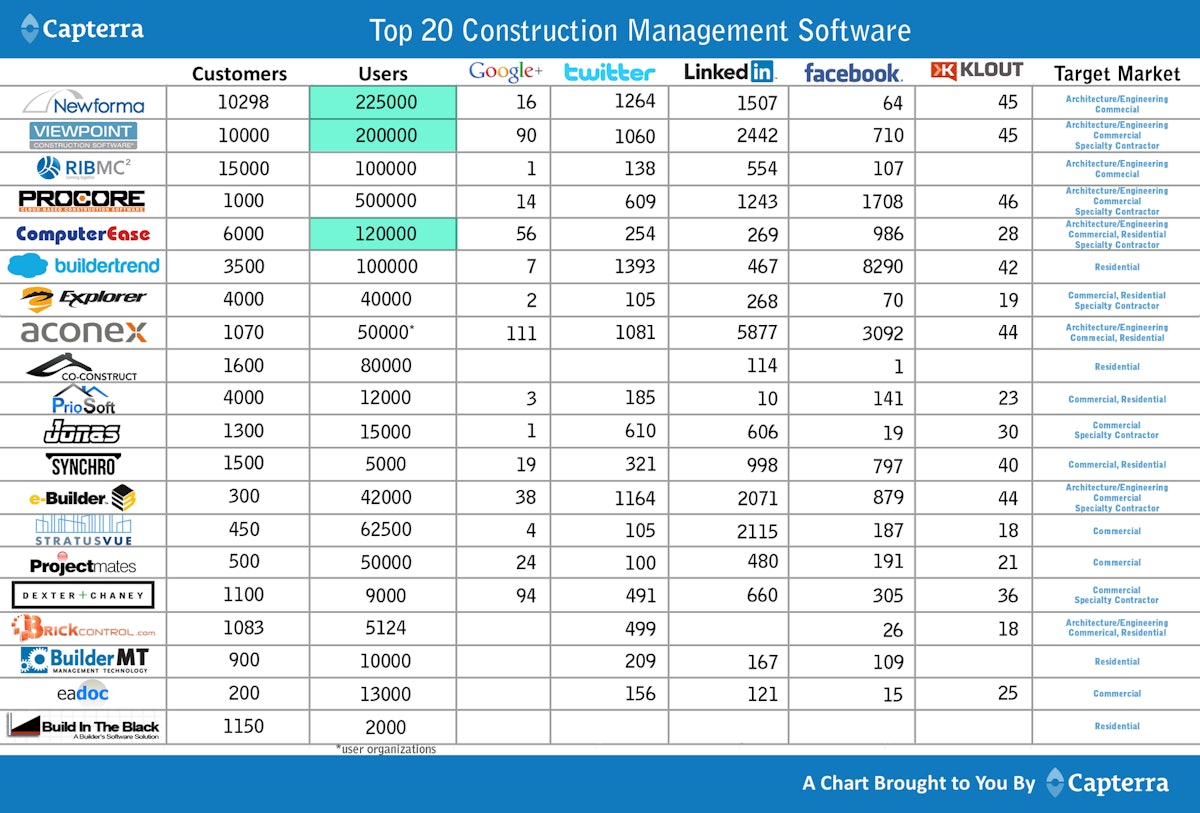Select the Twitter bird column icon
The height and width of the screenshot is (813, 1200).
tap(610, 72)
